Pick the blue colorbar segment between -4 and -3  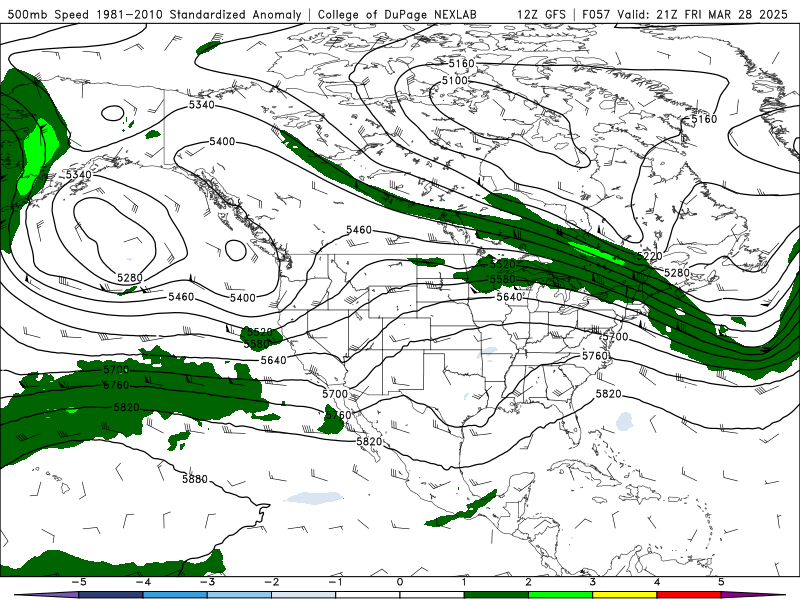[174, 595]
